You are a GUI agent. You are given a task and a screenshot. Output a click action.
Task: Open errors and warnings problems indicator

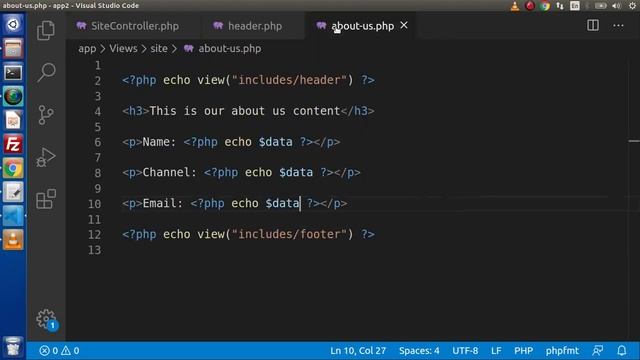point(59,351)
